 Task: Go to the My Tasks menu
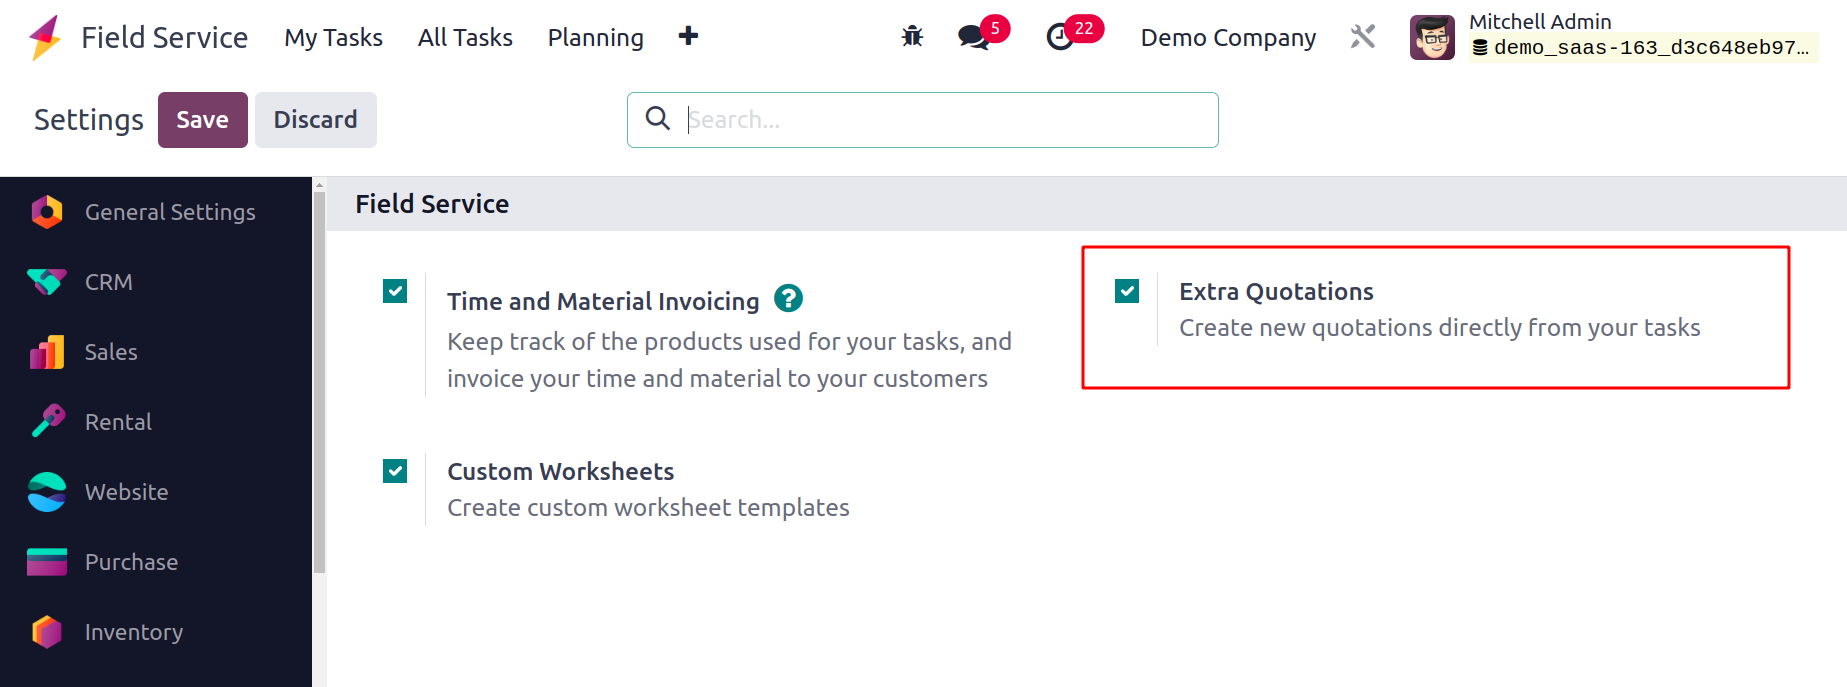tap(333, 38)
